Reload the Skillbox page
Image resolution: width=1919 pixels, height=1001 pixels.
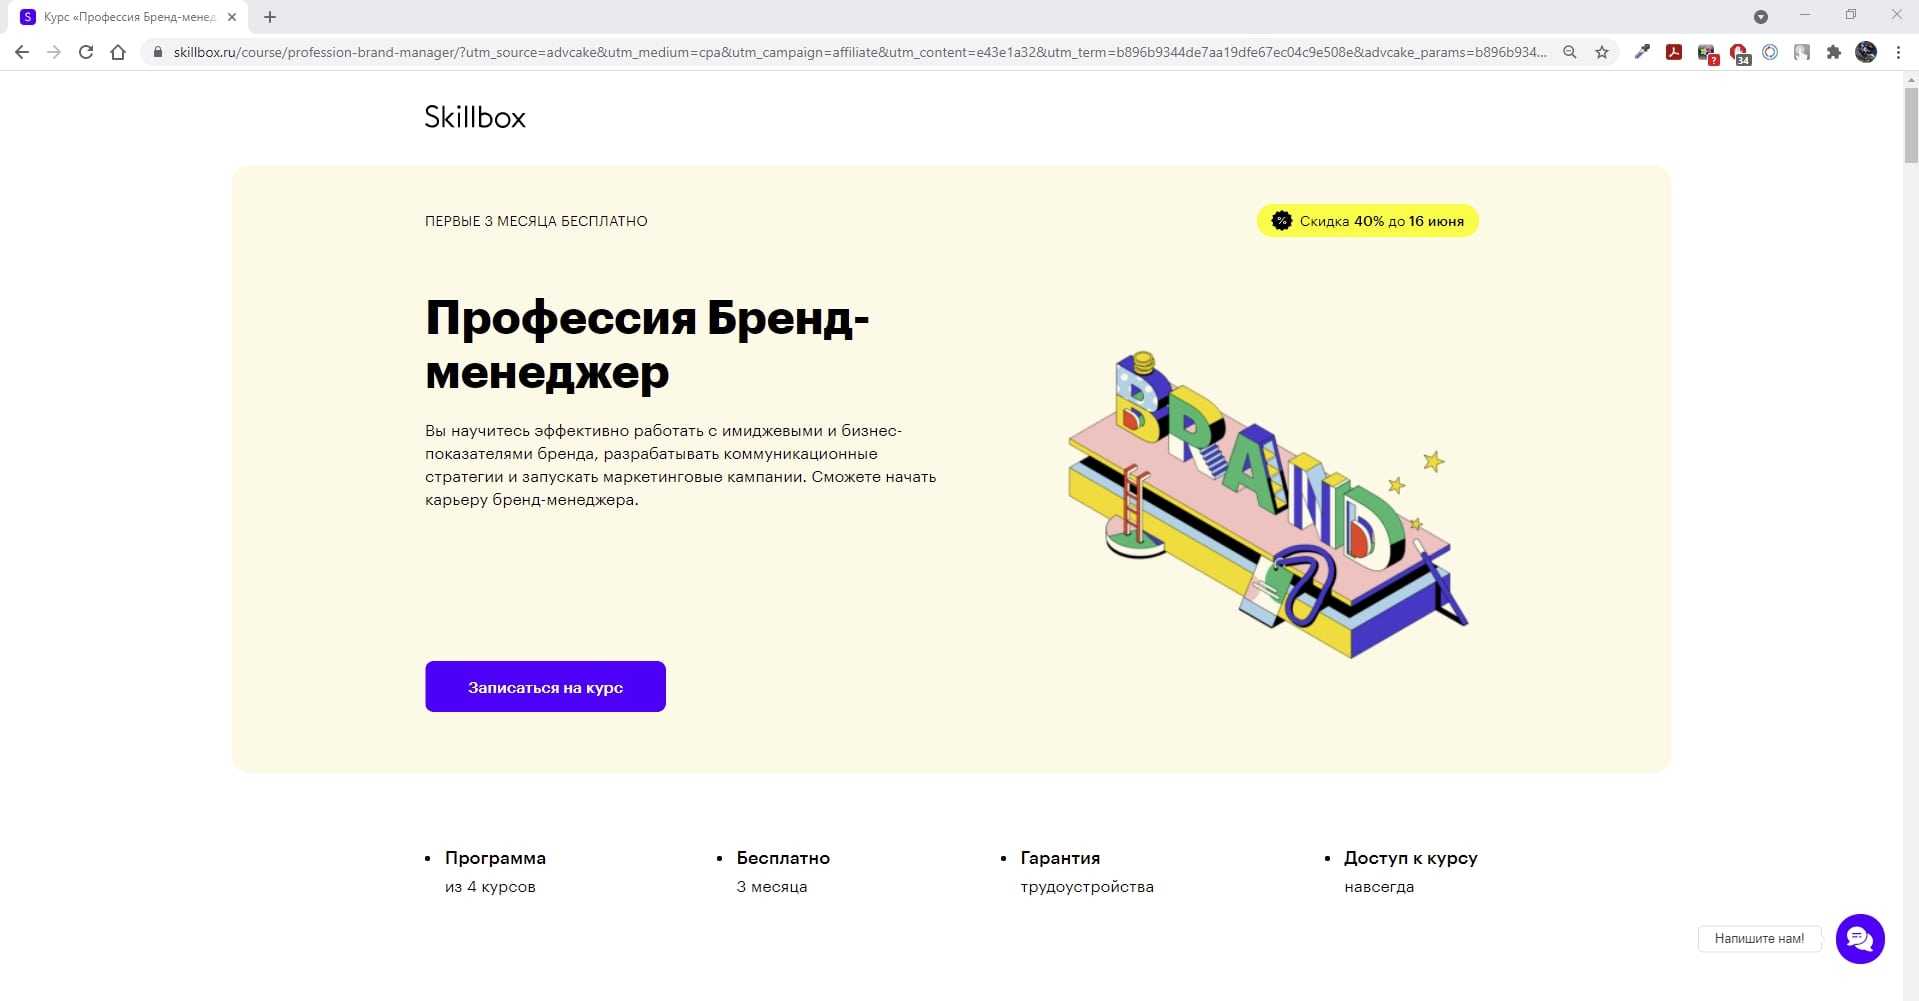point(86,52)
